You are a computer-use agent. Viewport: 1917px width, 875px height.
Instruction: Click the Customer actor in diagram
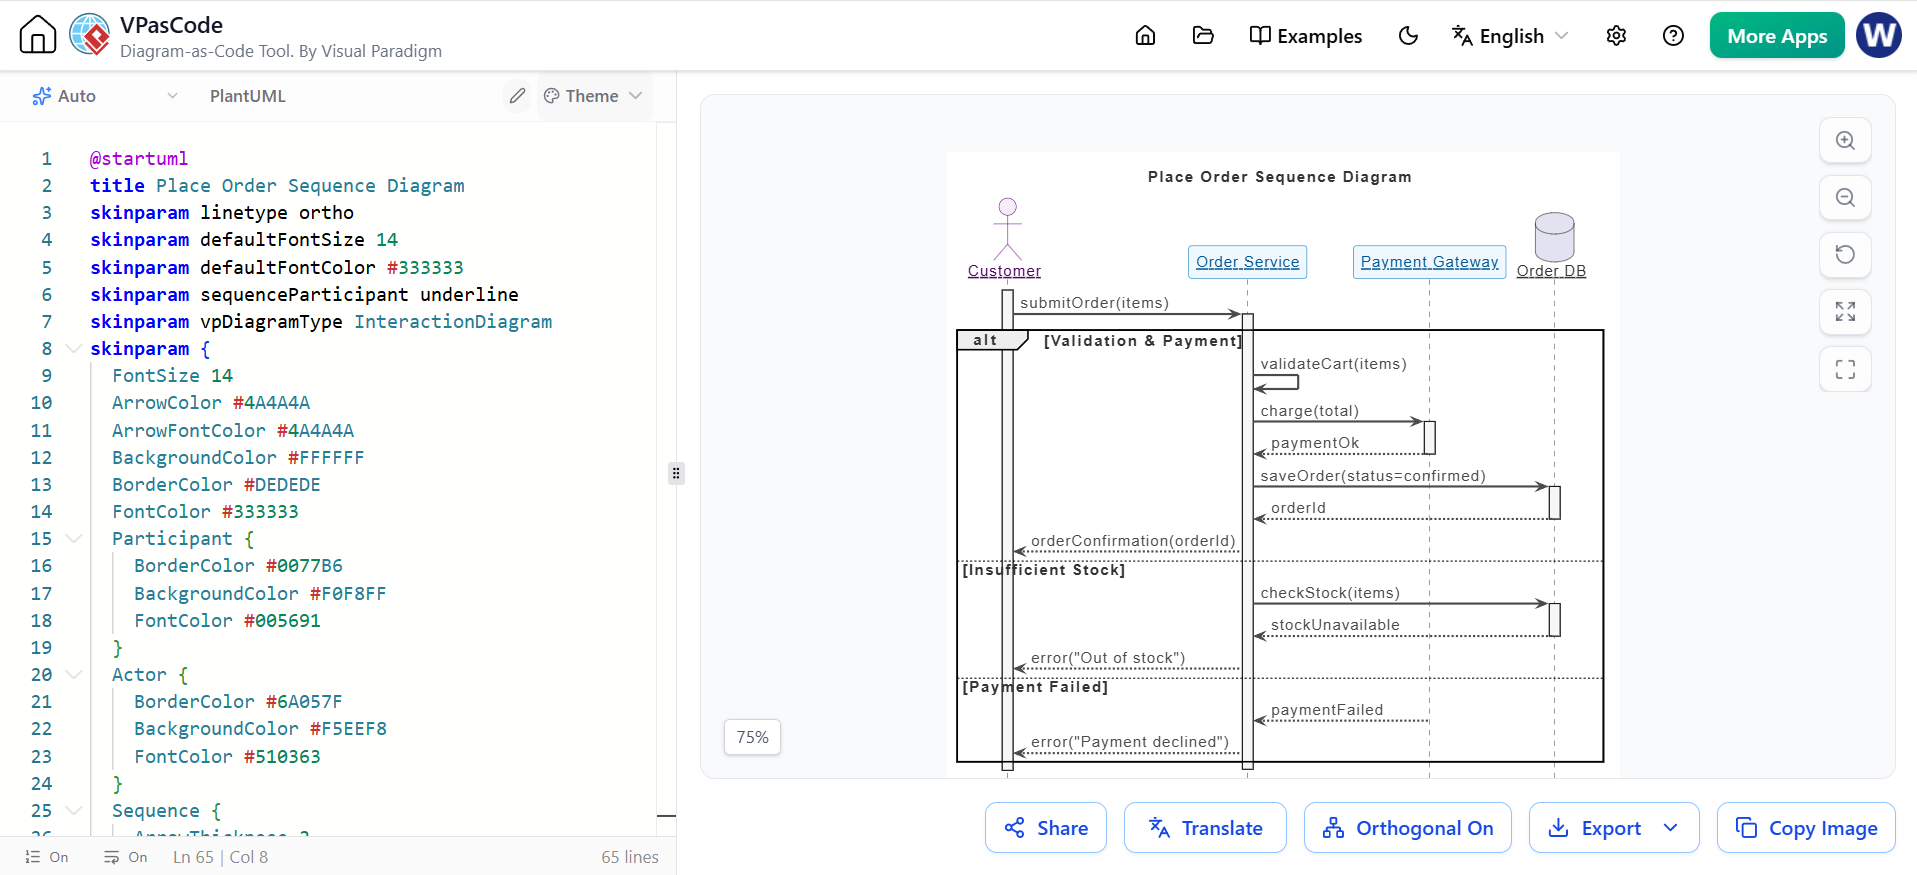click(1005, 240)
